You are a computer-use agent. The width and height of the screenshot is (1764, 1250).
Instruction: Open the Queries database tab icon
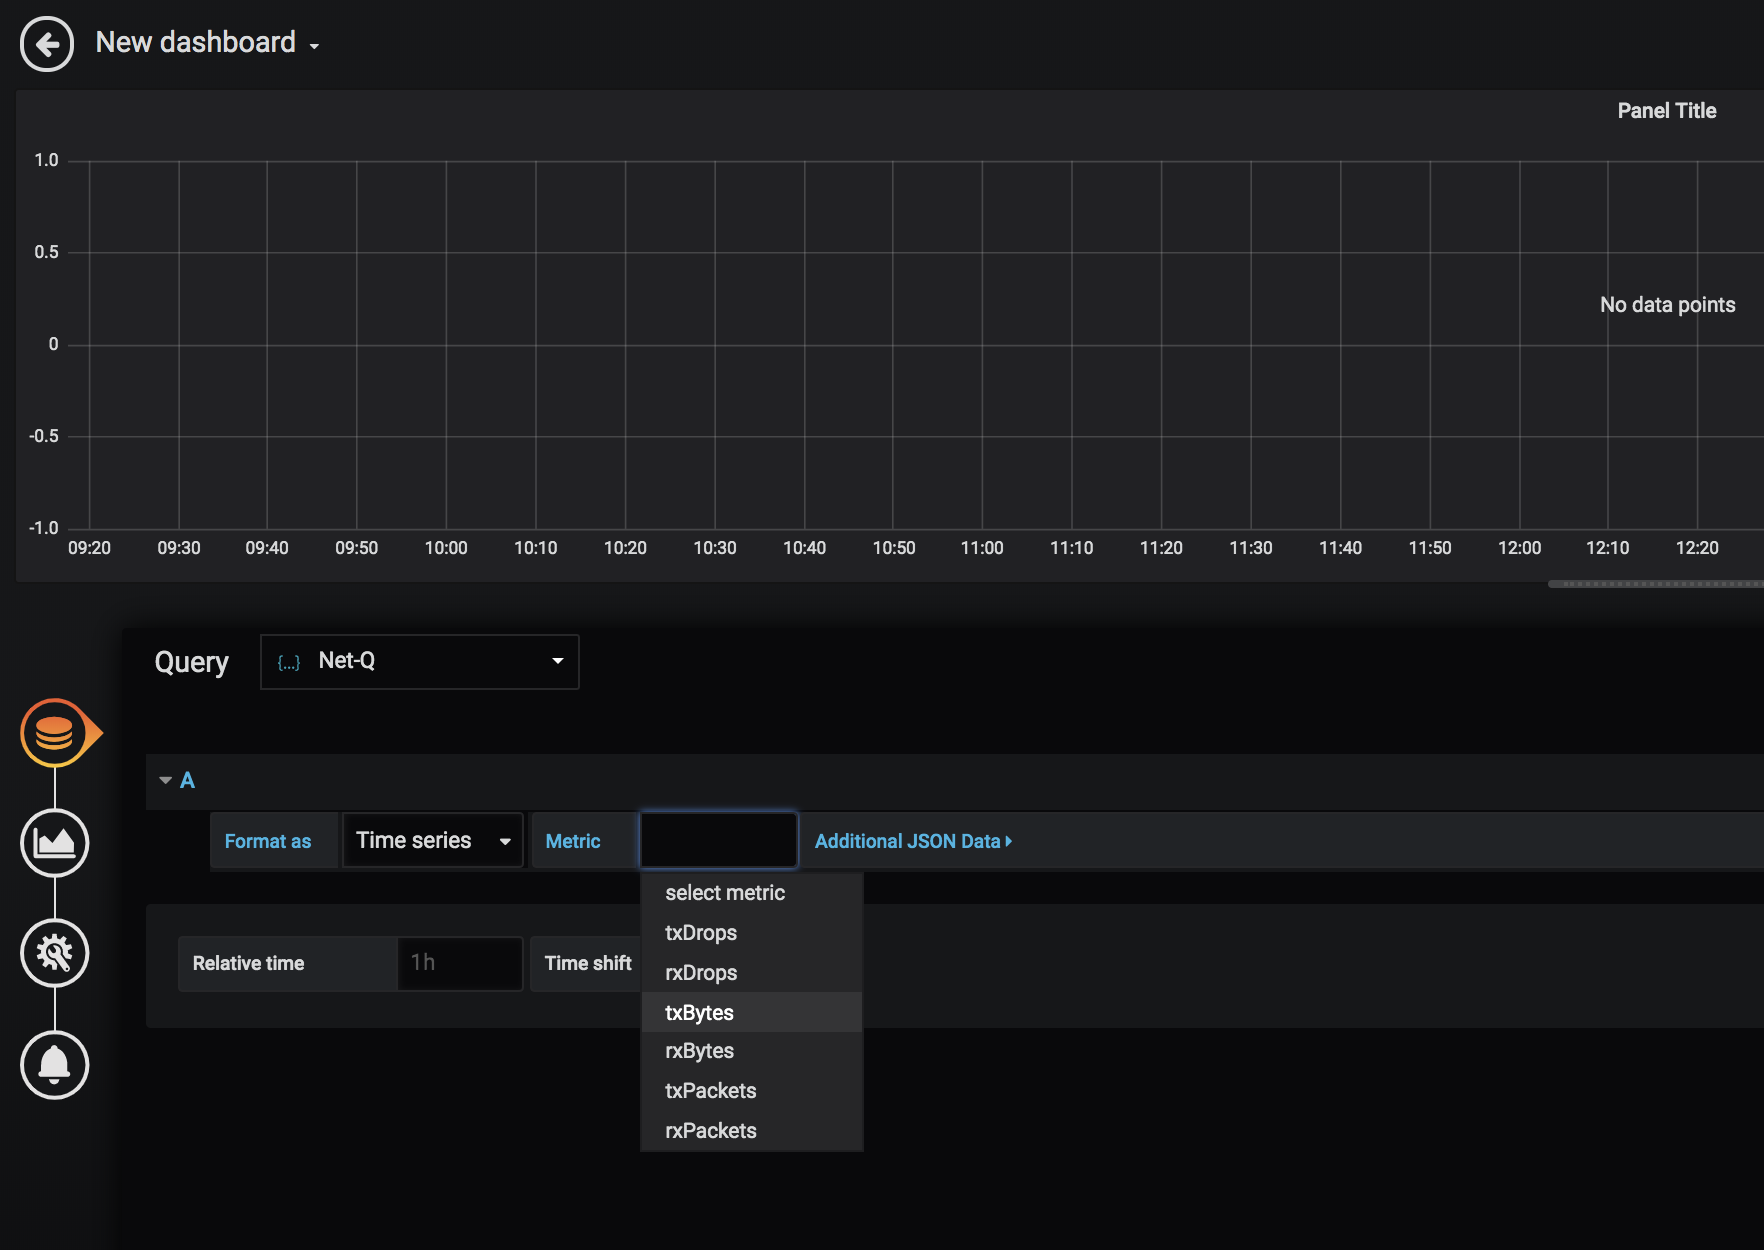55,733
